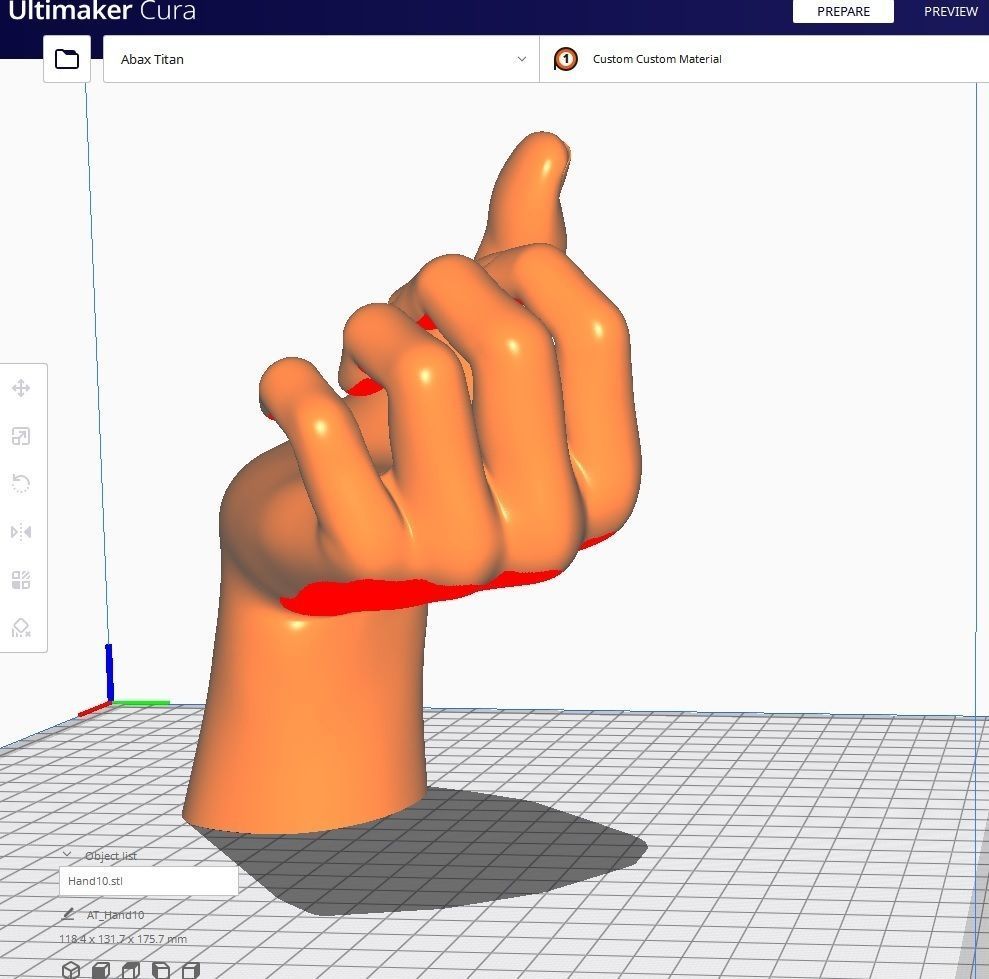Edit job name pencil icon
Screen dimensions: 989x979
69,914
